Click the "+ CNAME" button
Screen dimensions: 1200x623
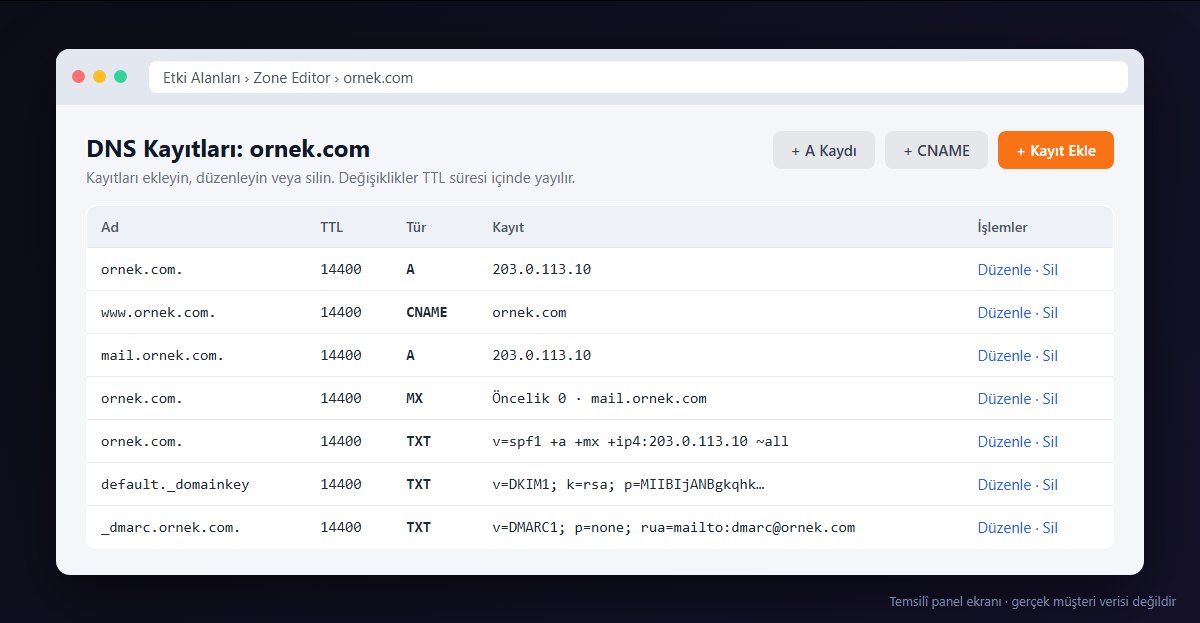(x=936, y=150)
